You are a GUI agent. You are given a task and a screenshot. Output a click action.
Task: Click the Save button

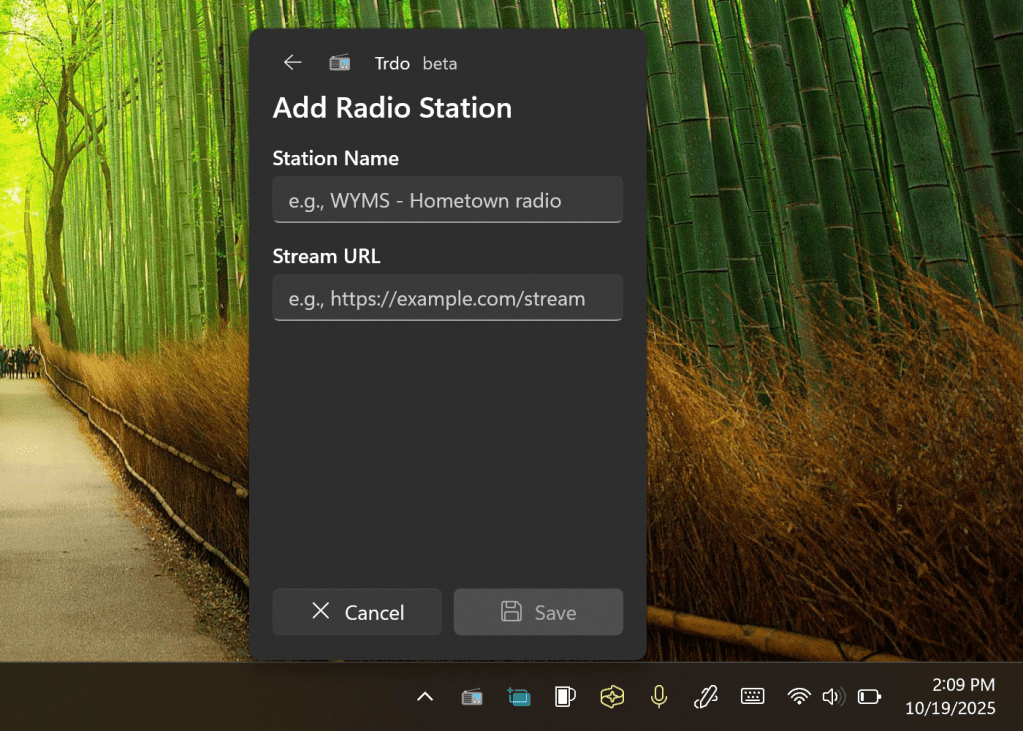538,612
